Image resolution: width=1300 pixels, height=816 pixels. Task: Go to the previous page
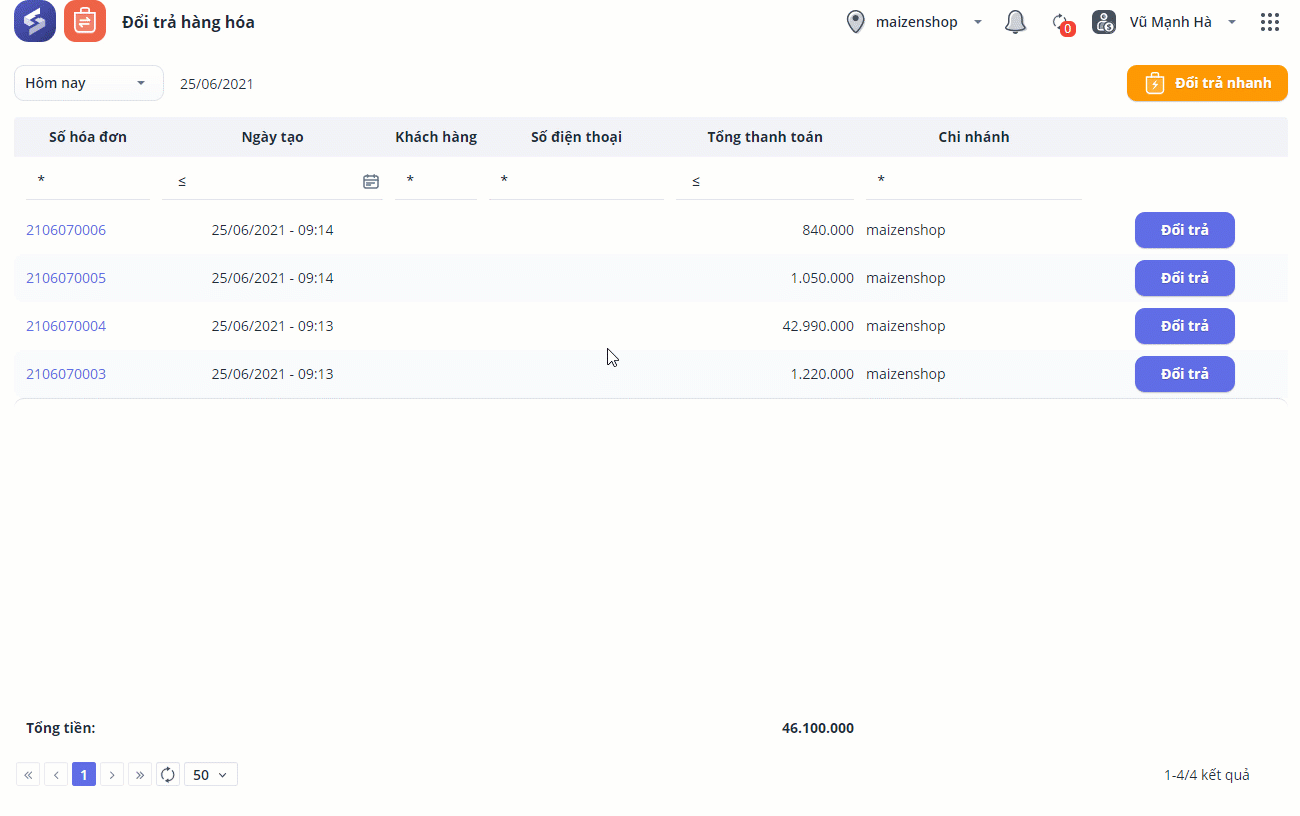click(56, 774)
